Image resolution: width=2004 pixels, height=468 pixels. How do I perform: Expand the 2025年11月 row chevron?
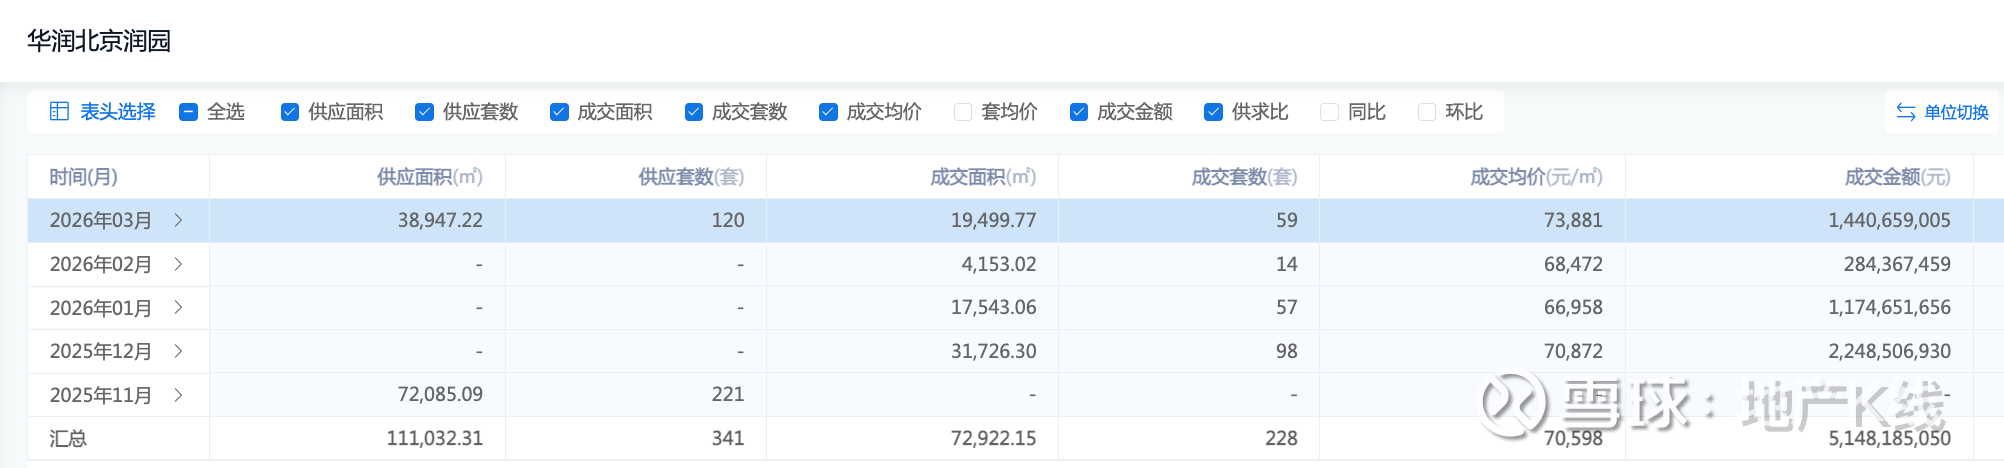tap(178, 395)
